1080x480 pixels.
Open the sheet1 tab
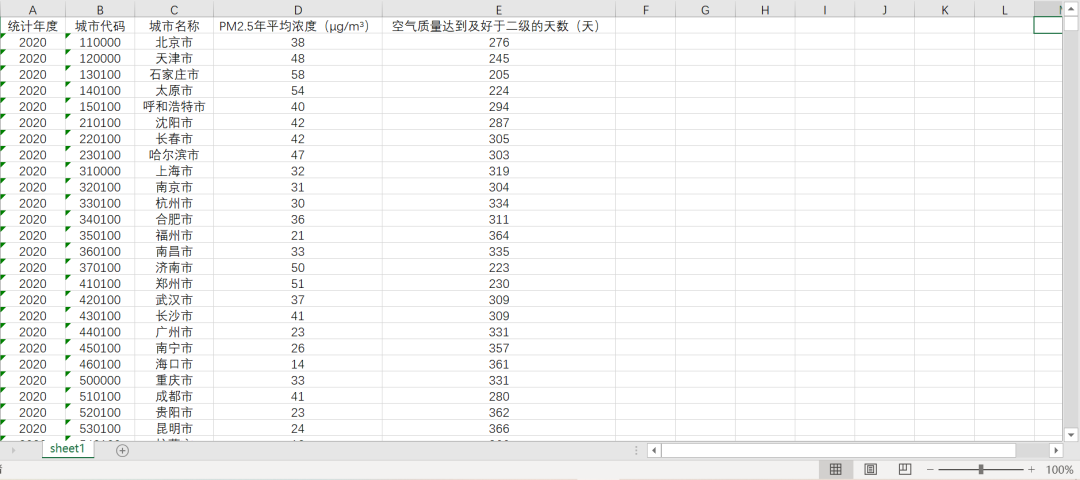click(x=68, y=449)
